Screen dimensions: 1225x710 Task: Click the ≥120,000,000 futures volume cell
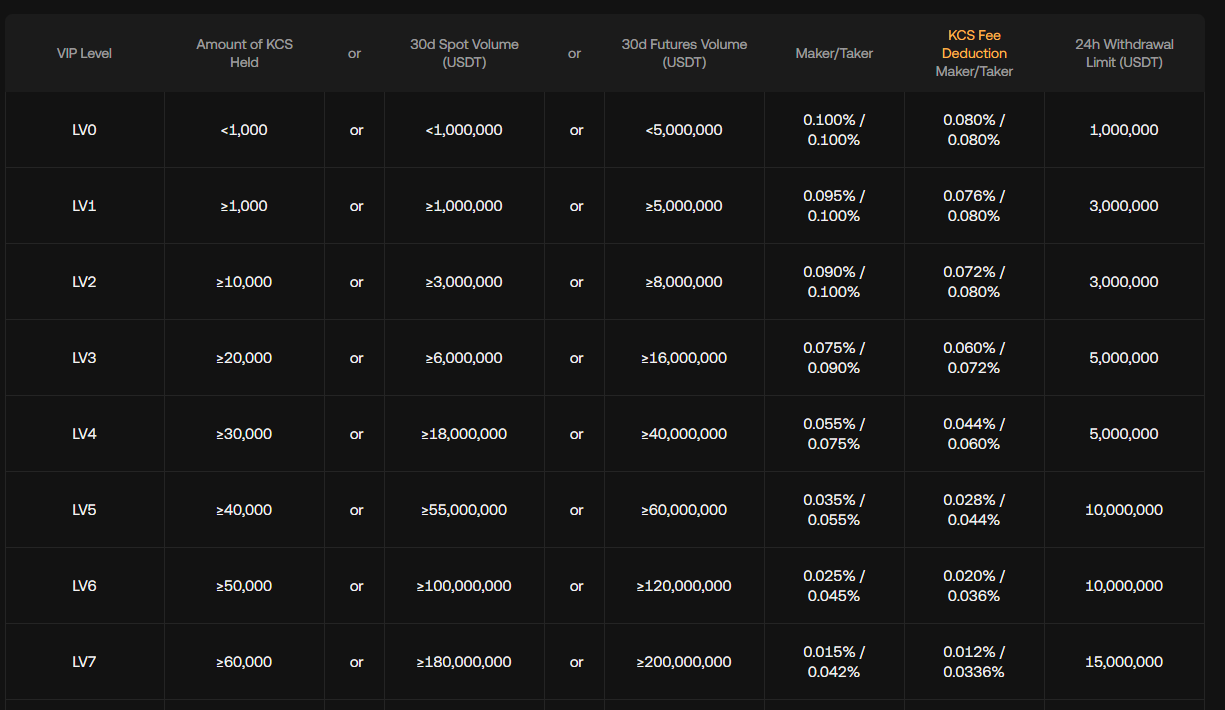pyautogui.click(x=684, y=586)
